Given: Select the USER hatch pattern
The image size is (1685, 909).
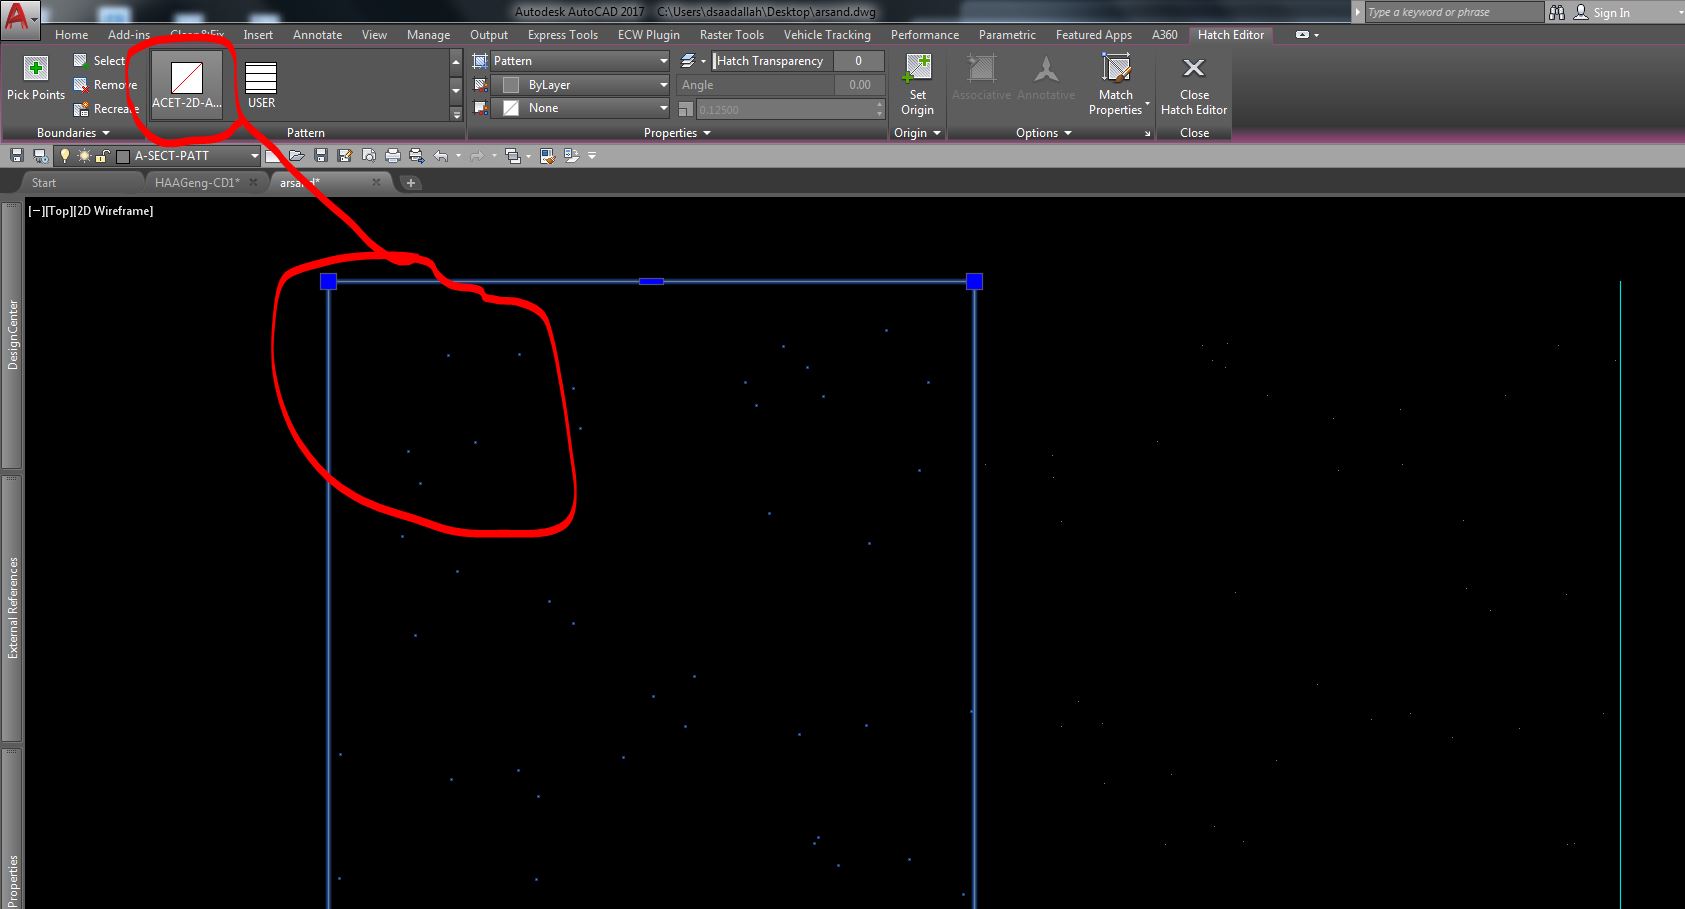Looking at the screenshot, I should point(259,80).
